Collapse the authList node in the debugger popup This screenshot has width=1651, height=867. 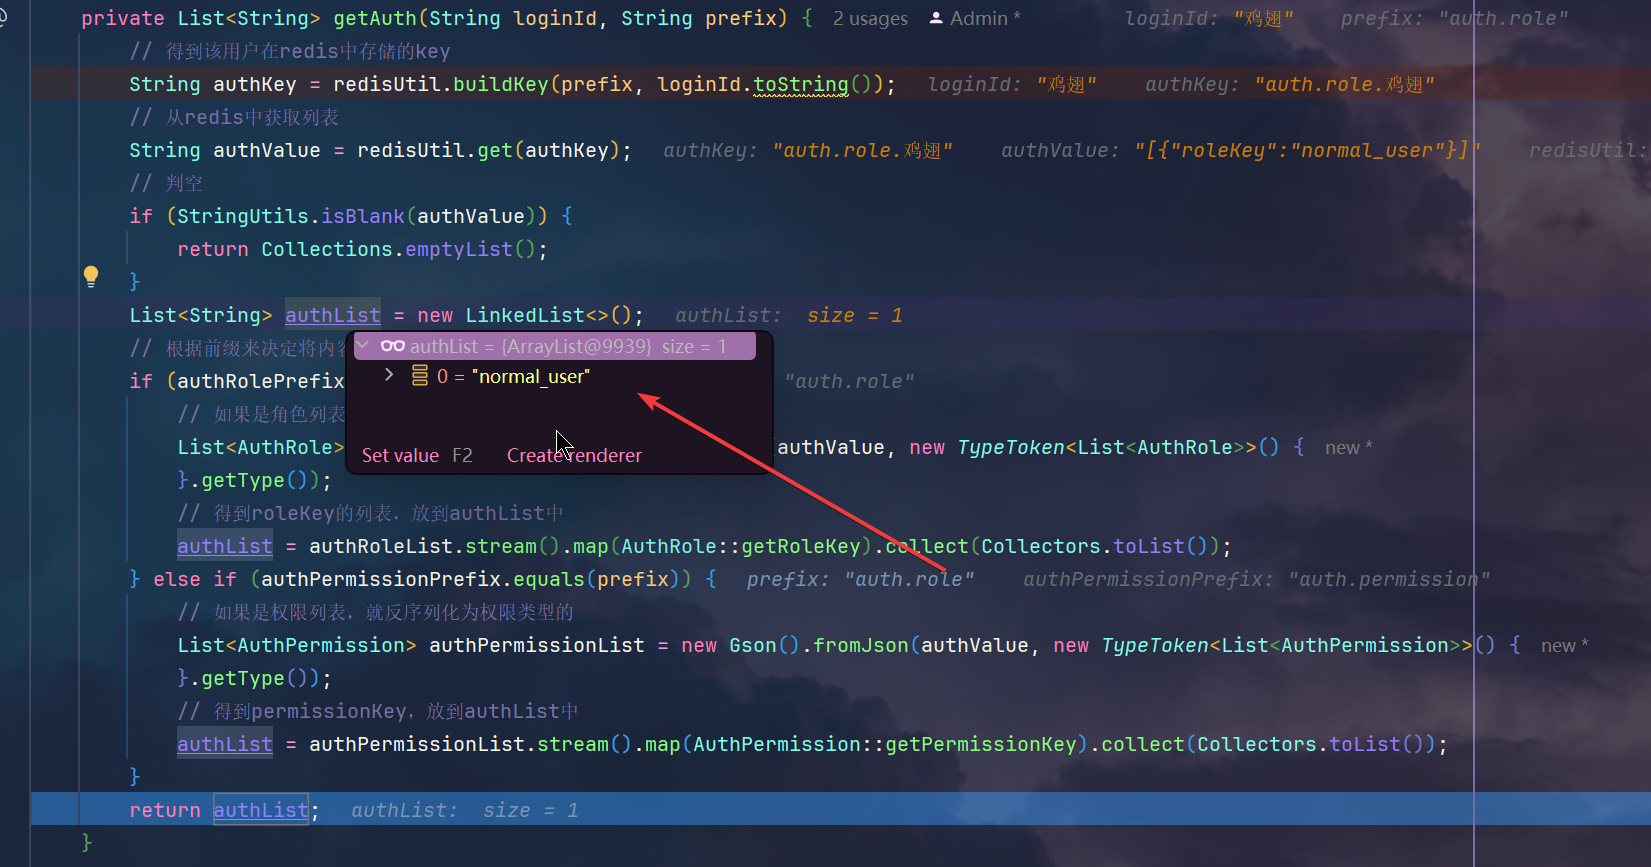click(x=364, y=346)
